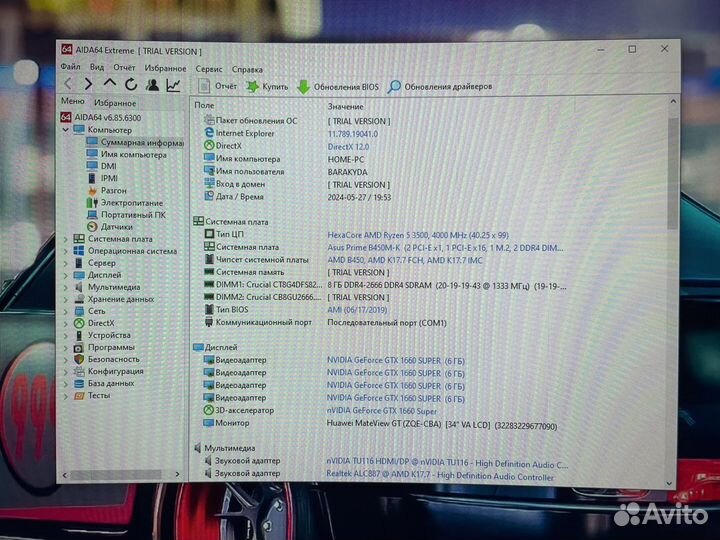Expand the Дисплей tree node

click(65, 276)
